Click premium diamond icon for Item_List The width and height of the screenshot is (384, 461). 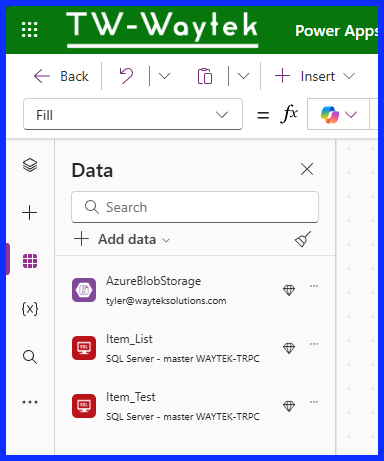tap(289, 348)
